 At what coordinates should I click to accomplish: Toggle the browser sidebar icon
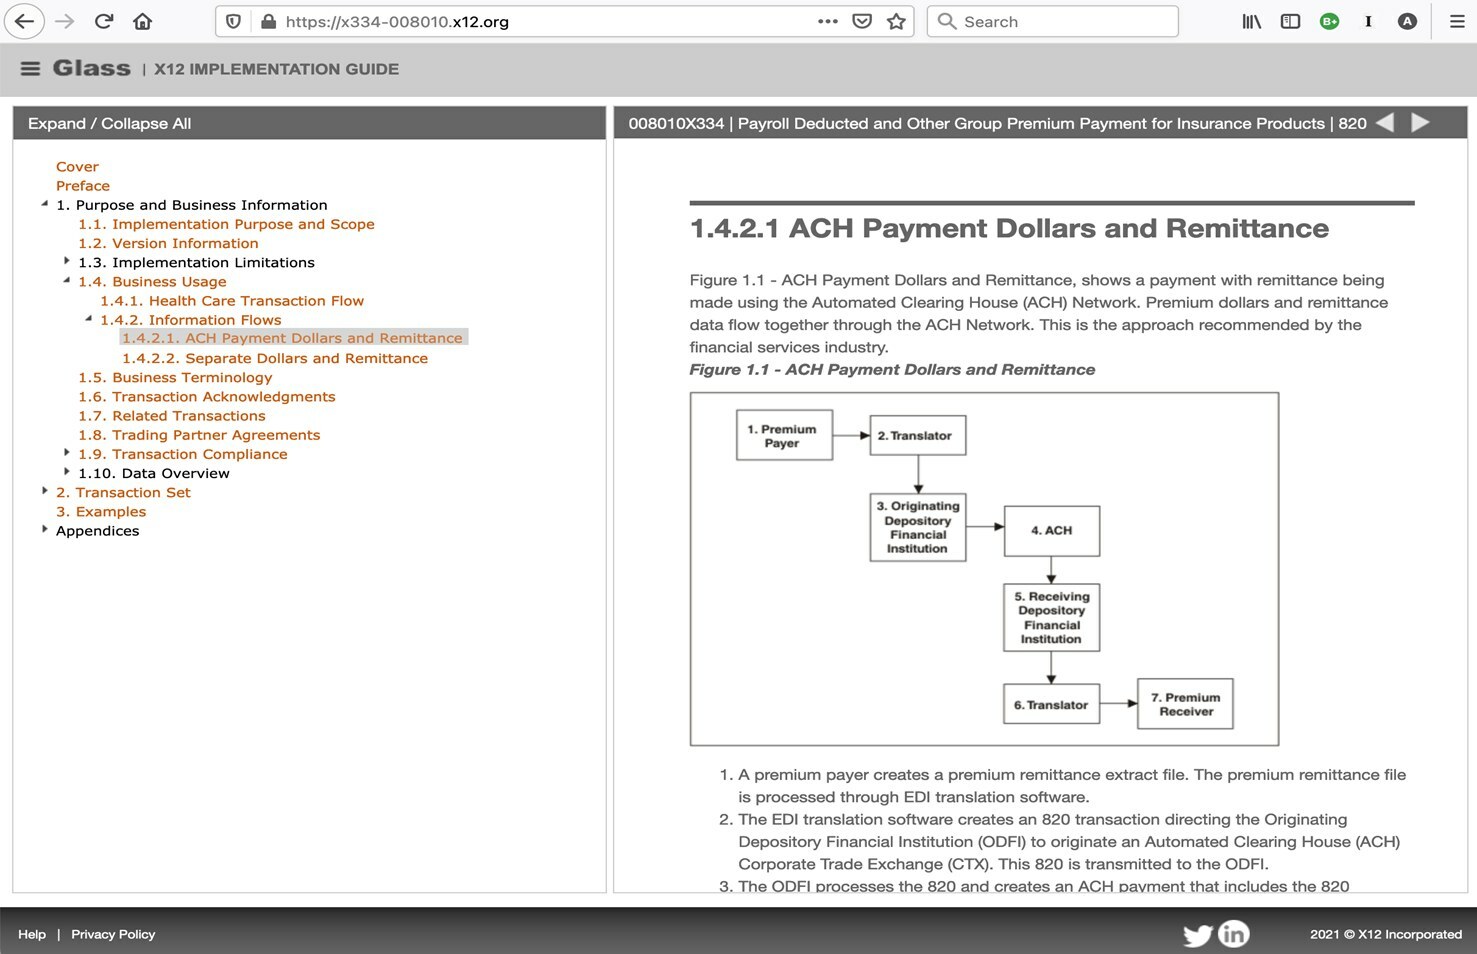(x=1291, y=21)
